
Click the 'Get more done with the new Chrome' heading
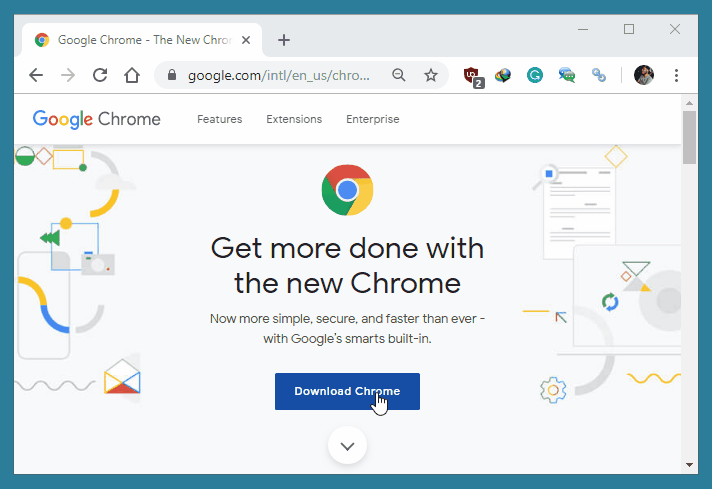(347, 266)
